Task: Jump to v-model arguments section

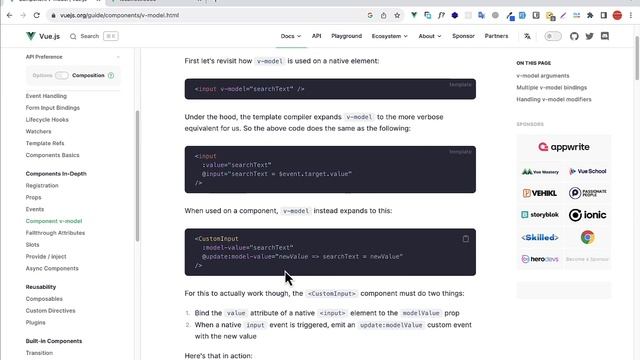Action: (x=542, y=76)
